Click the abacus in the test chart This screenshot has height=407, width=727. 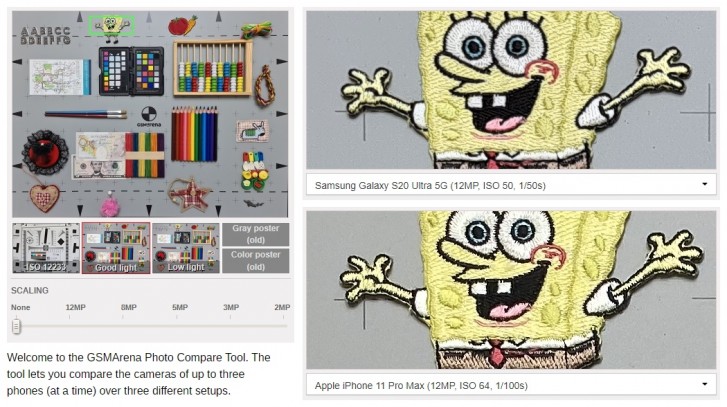[x=213, y=68]
